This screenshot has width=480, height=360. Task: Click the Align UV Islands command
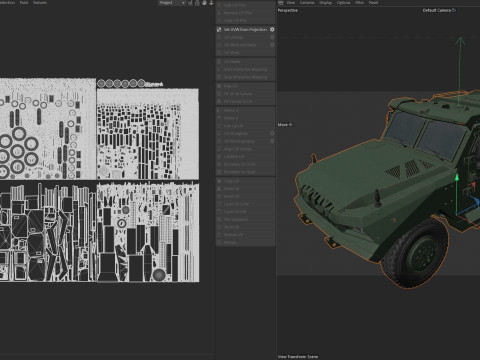pyautogui.click(x=246, y=149)
